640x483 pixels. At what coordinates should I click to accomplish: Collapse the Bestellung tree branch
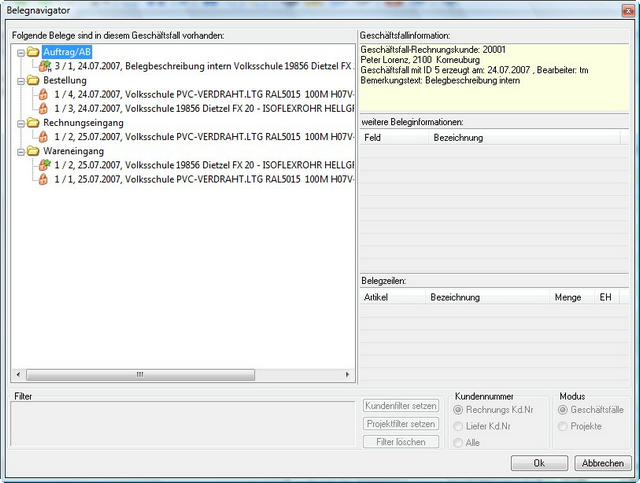pyautogui.click(x=20, y=80)
